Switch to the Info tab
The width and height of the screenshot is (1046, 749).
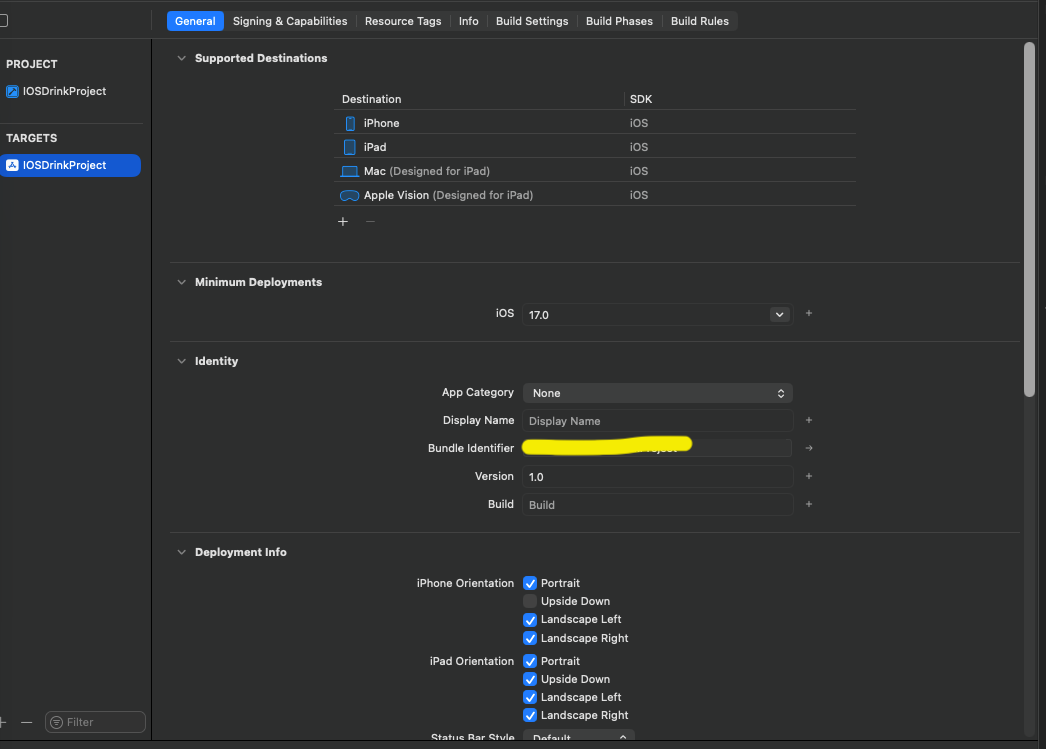pos(468,21)
